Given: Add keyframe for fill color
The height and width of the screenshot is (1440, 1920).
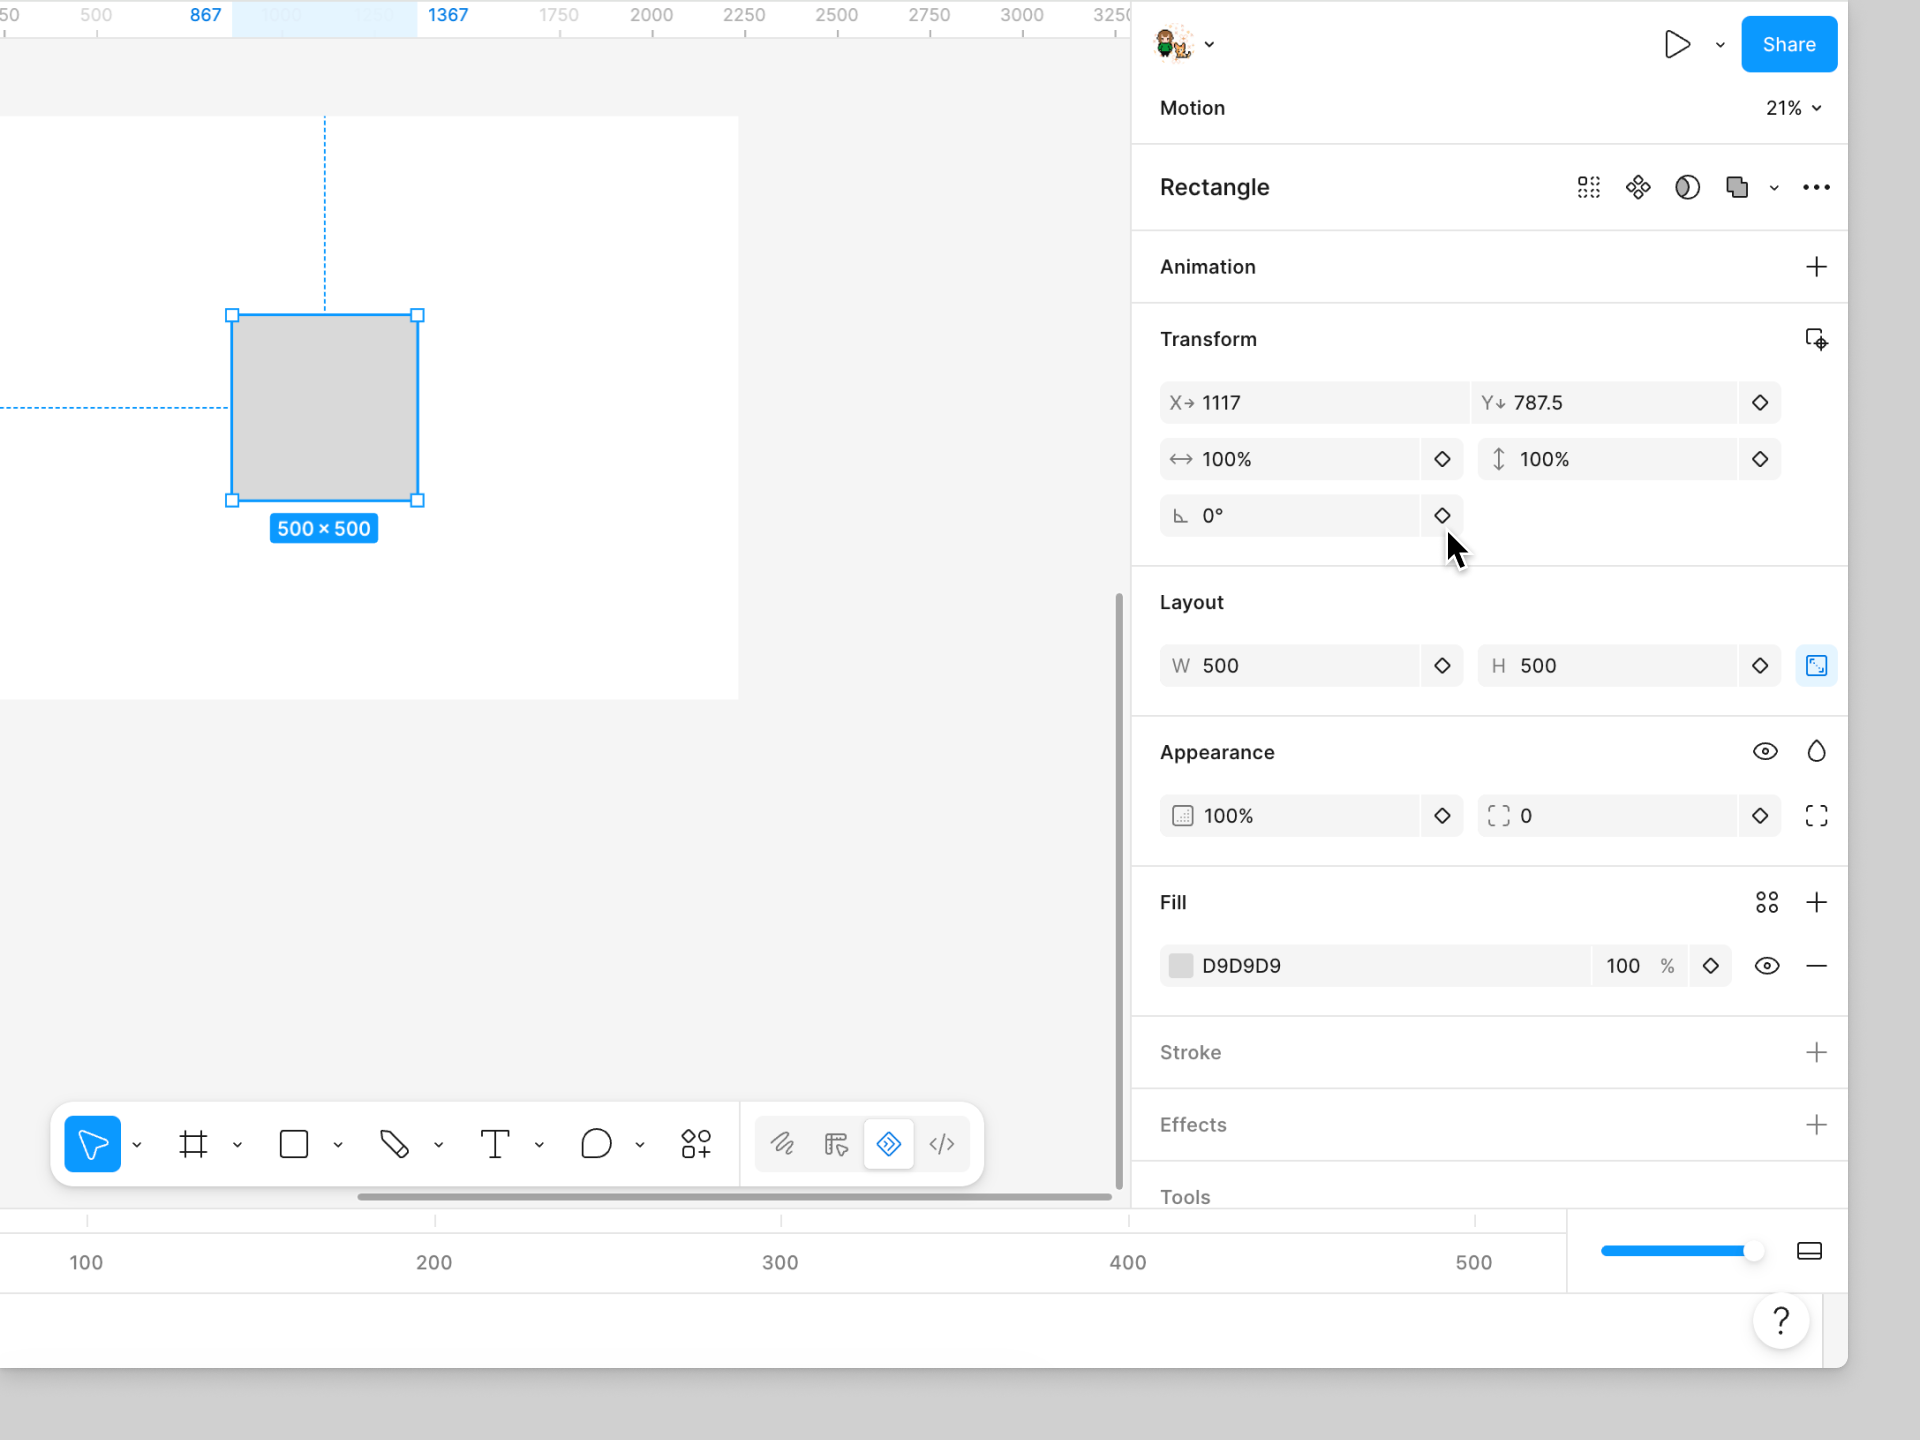Looking at the screenshot, I should click(1711, 966).
